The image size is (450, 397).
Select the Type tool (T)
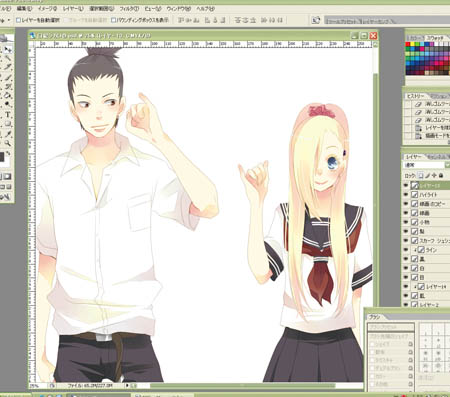pos(8,114)
